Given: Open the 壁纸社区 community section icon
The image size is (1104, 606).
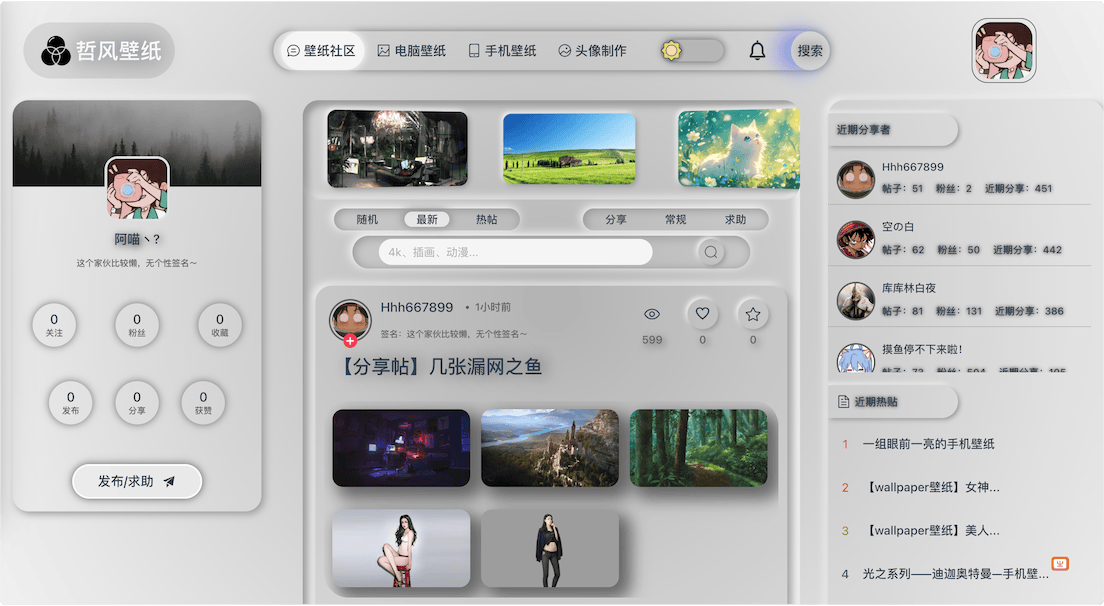Looking at the screenshot, I should tap(293, 50).
